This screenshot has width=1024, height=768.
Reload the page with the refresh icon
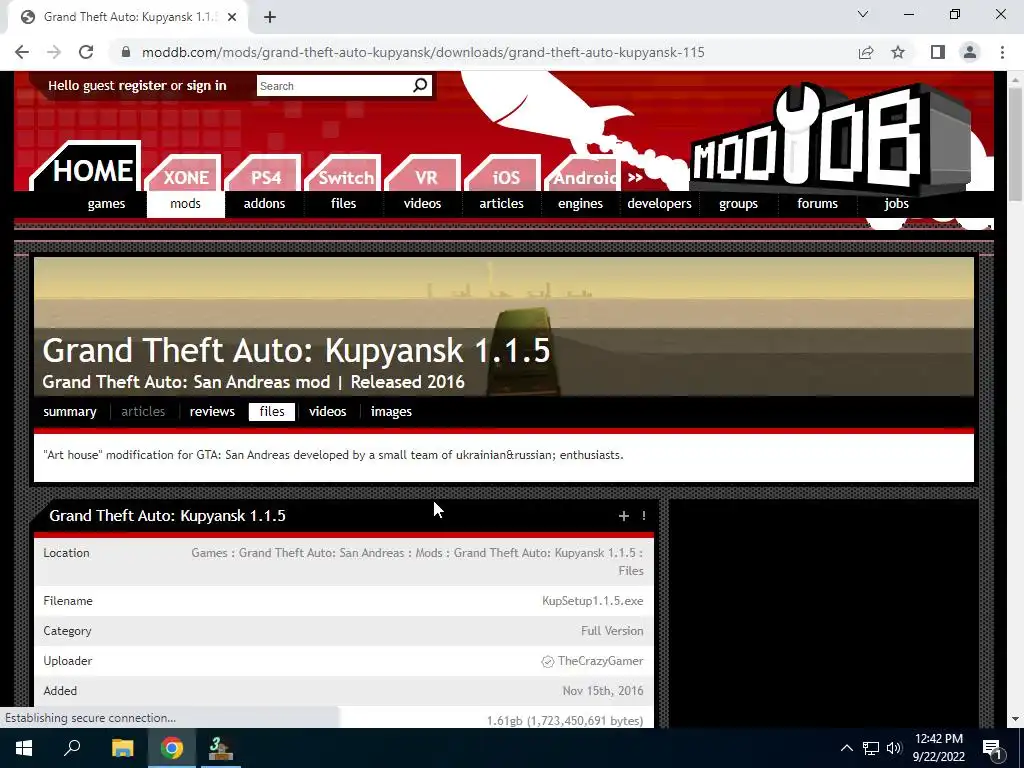click(x=86, y=52)
